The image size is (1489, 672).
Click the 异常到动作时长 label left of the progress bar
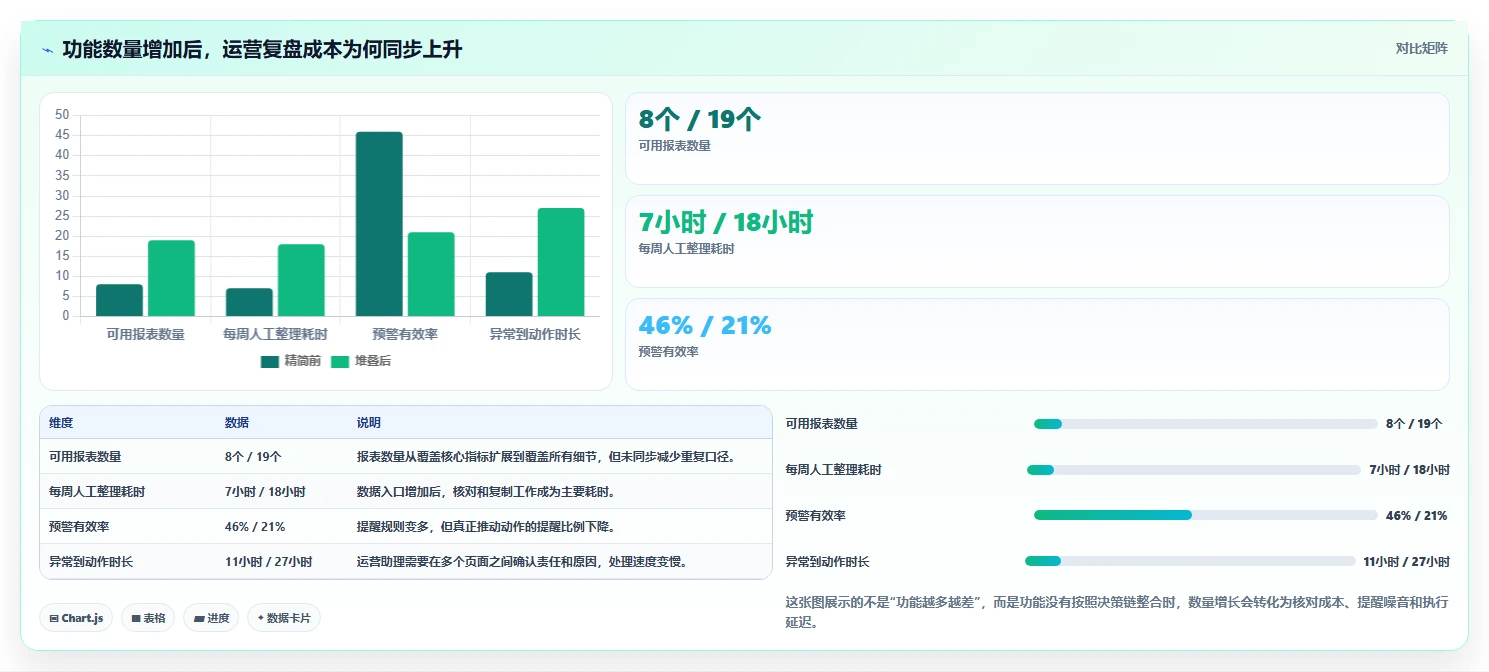pos(828,562)
